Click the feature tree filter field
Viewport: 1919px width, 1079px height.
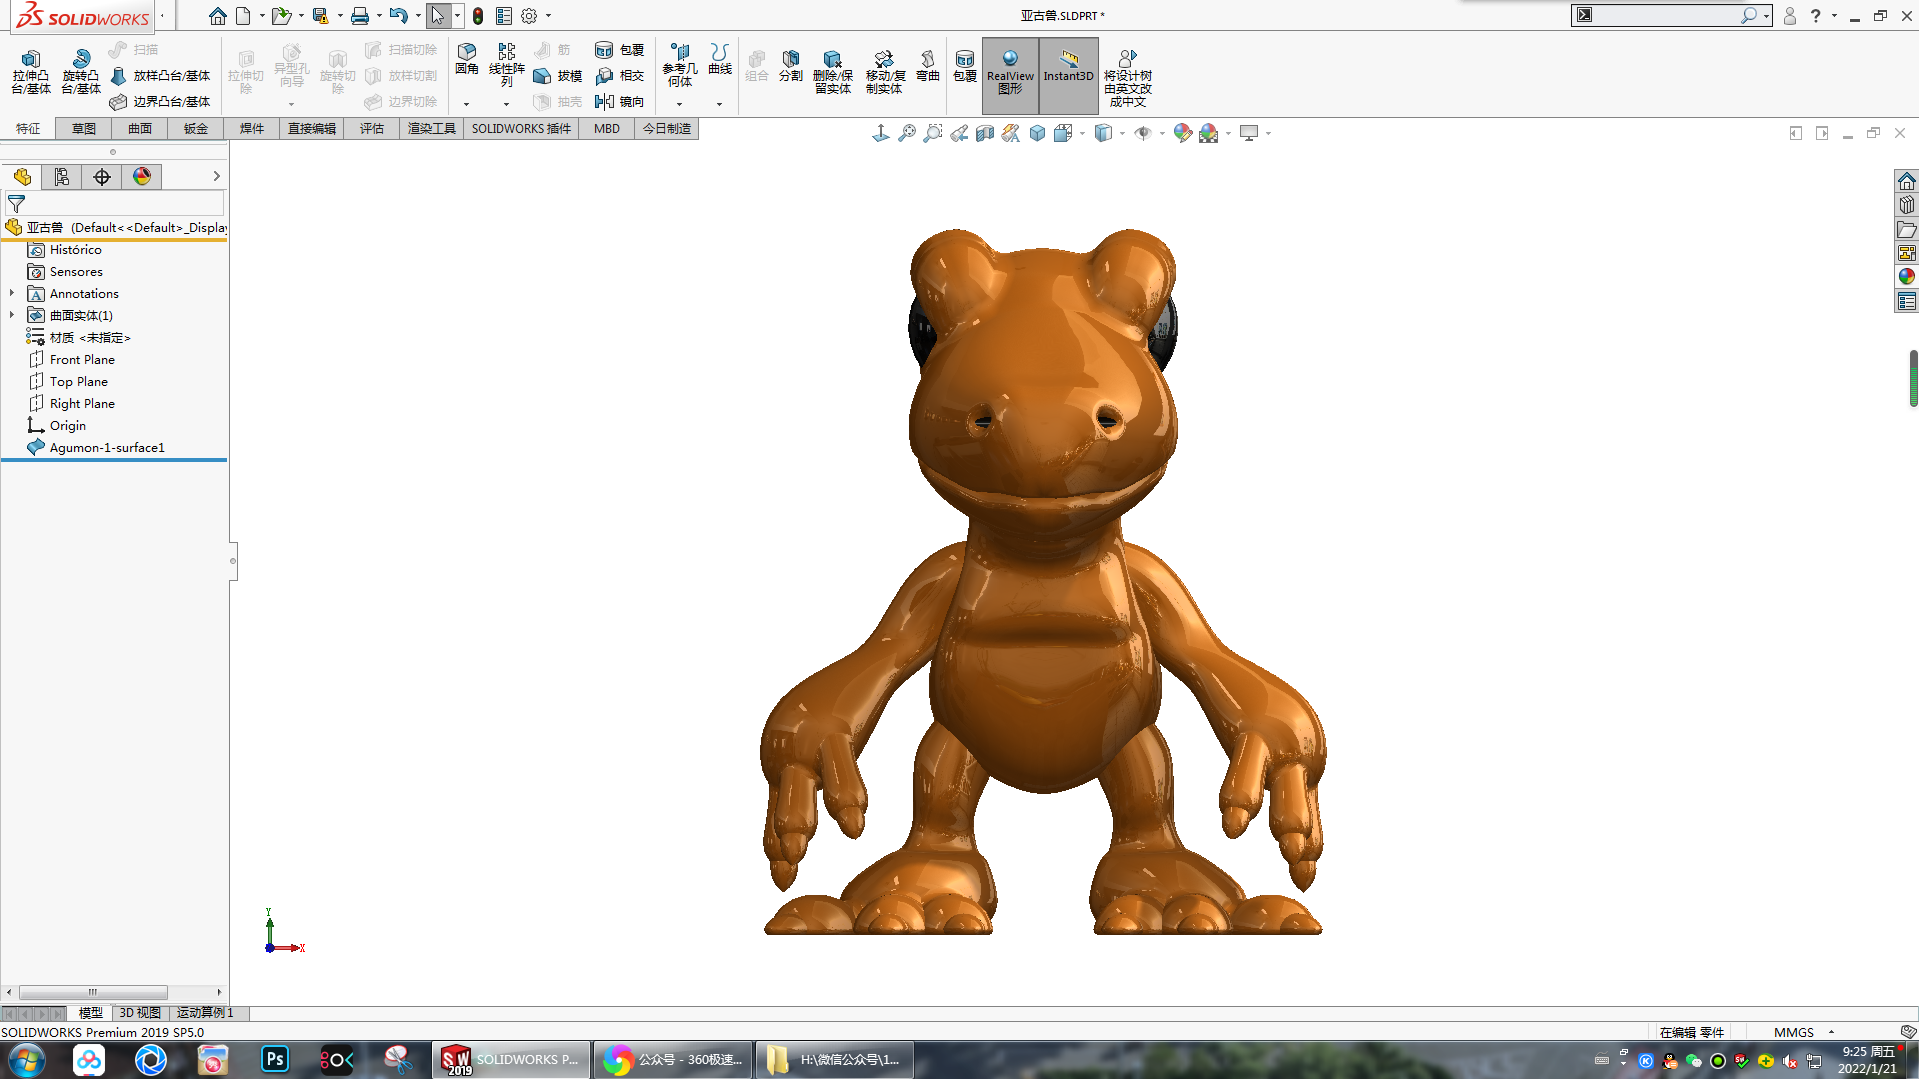(x=115, y=203)
